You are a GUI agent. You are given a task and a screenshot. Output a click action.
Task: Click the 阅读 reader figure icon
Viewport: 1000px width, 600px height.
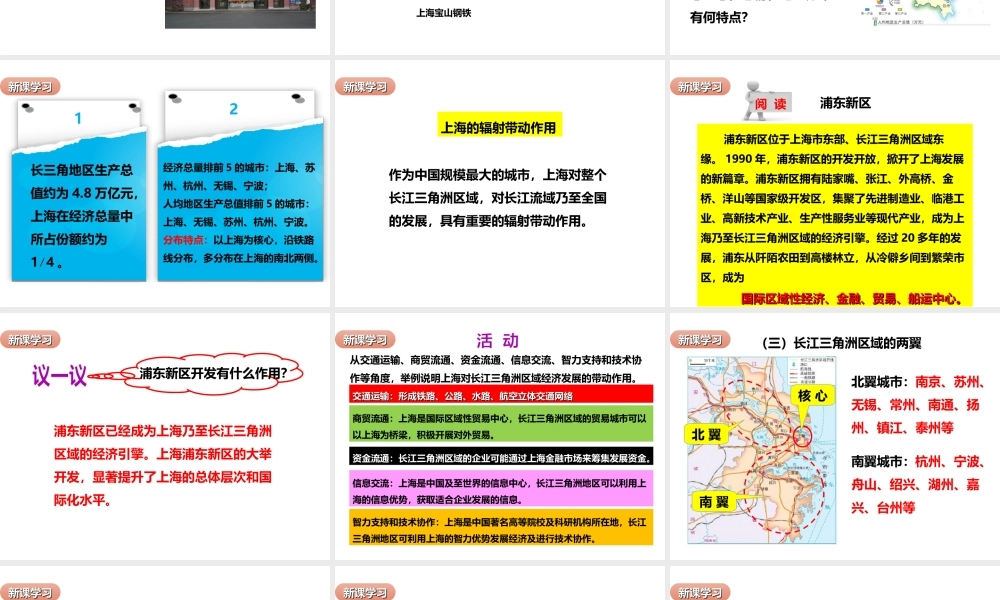click(x=767, y=101)
